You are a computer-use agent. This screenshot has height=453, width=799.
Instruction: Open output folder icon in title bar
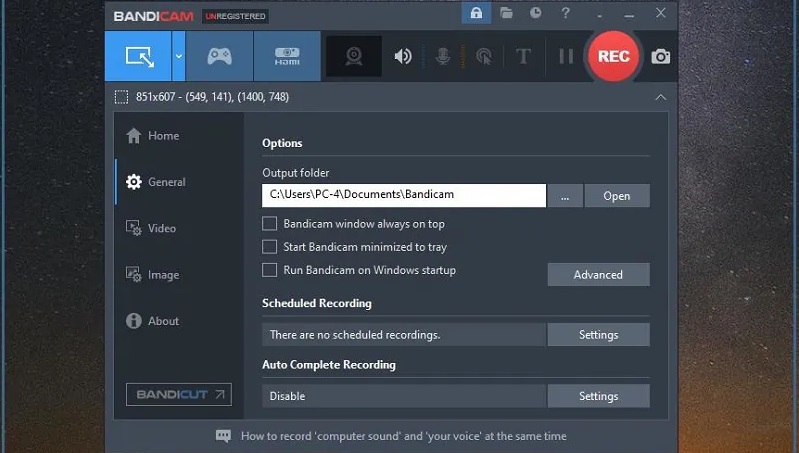click(506, 13)
